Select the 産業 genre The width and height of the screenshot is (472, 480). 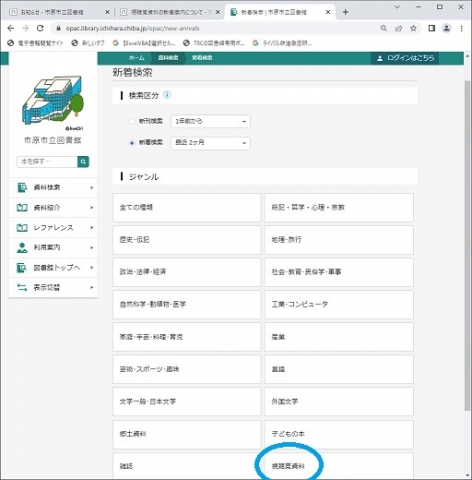coord(339,337)
